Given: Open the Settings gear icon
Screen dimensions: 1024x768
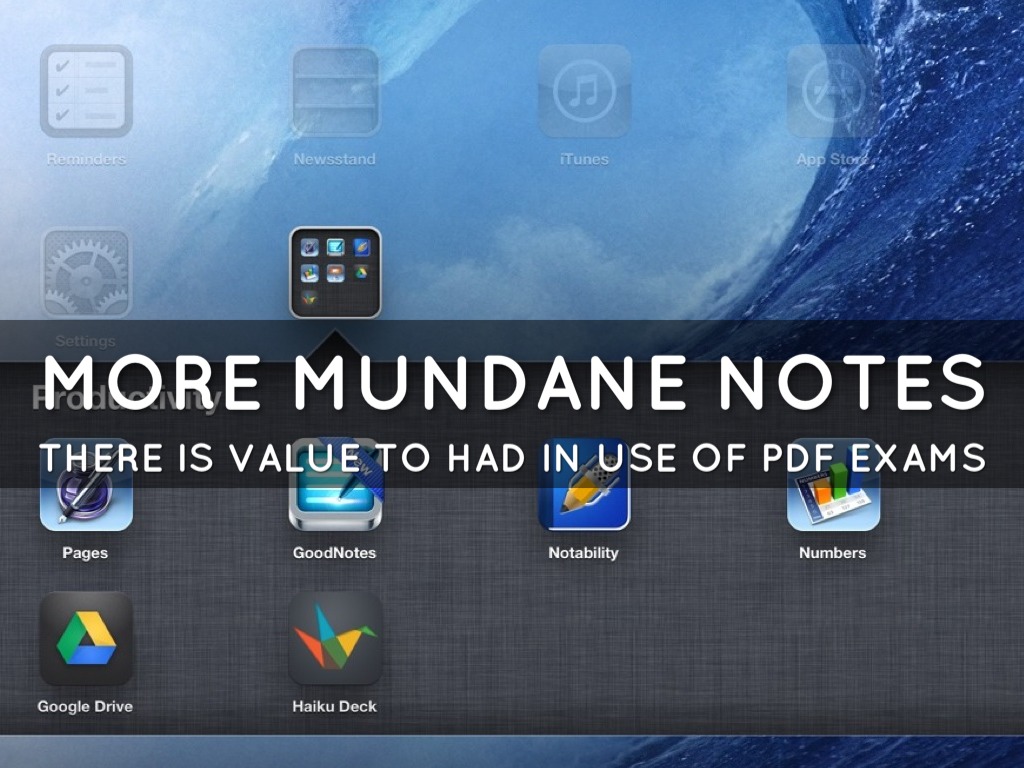Looking at the screenshot, I should 86,273.
